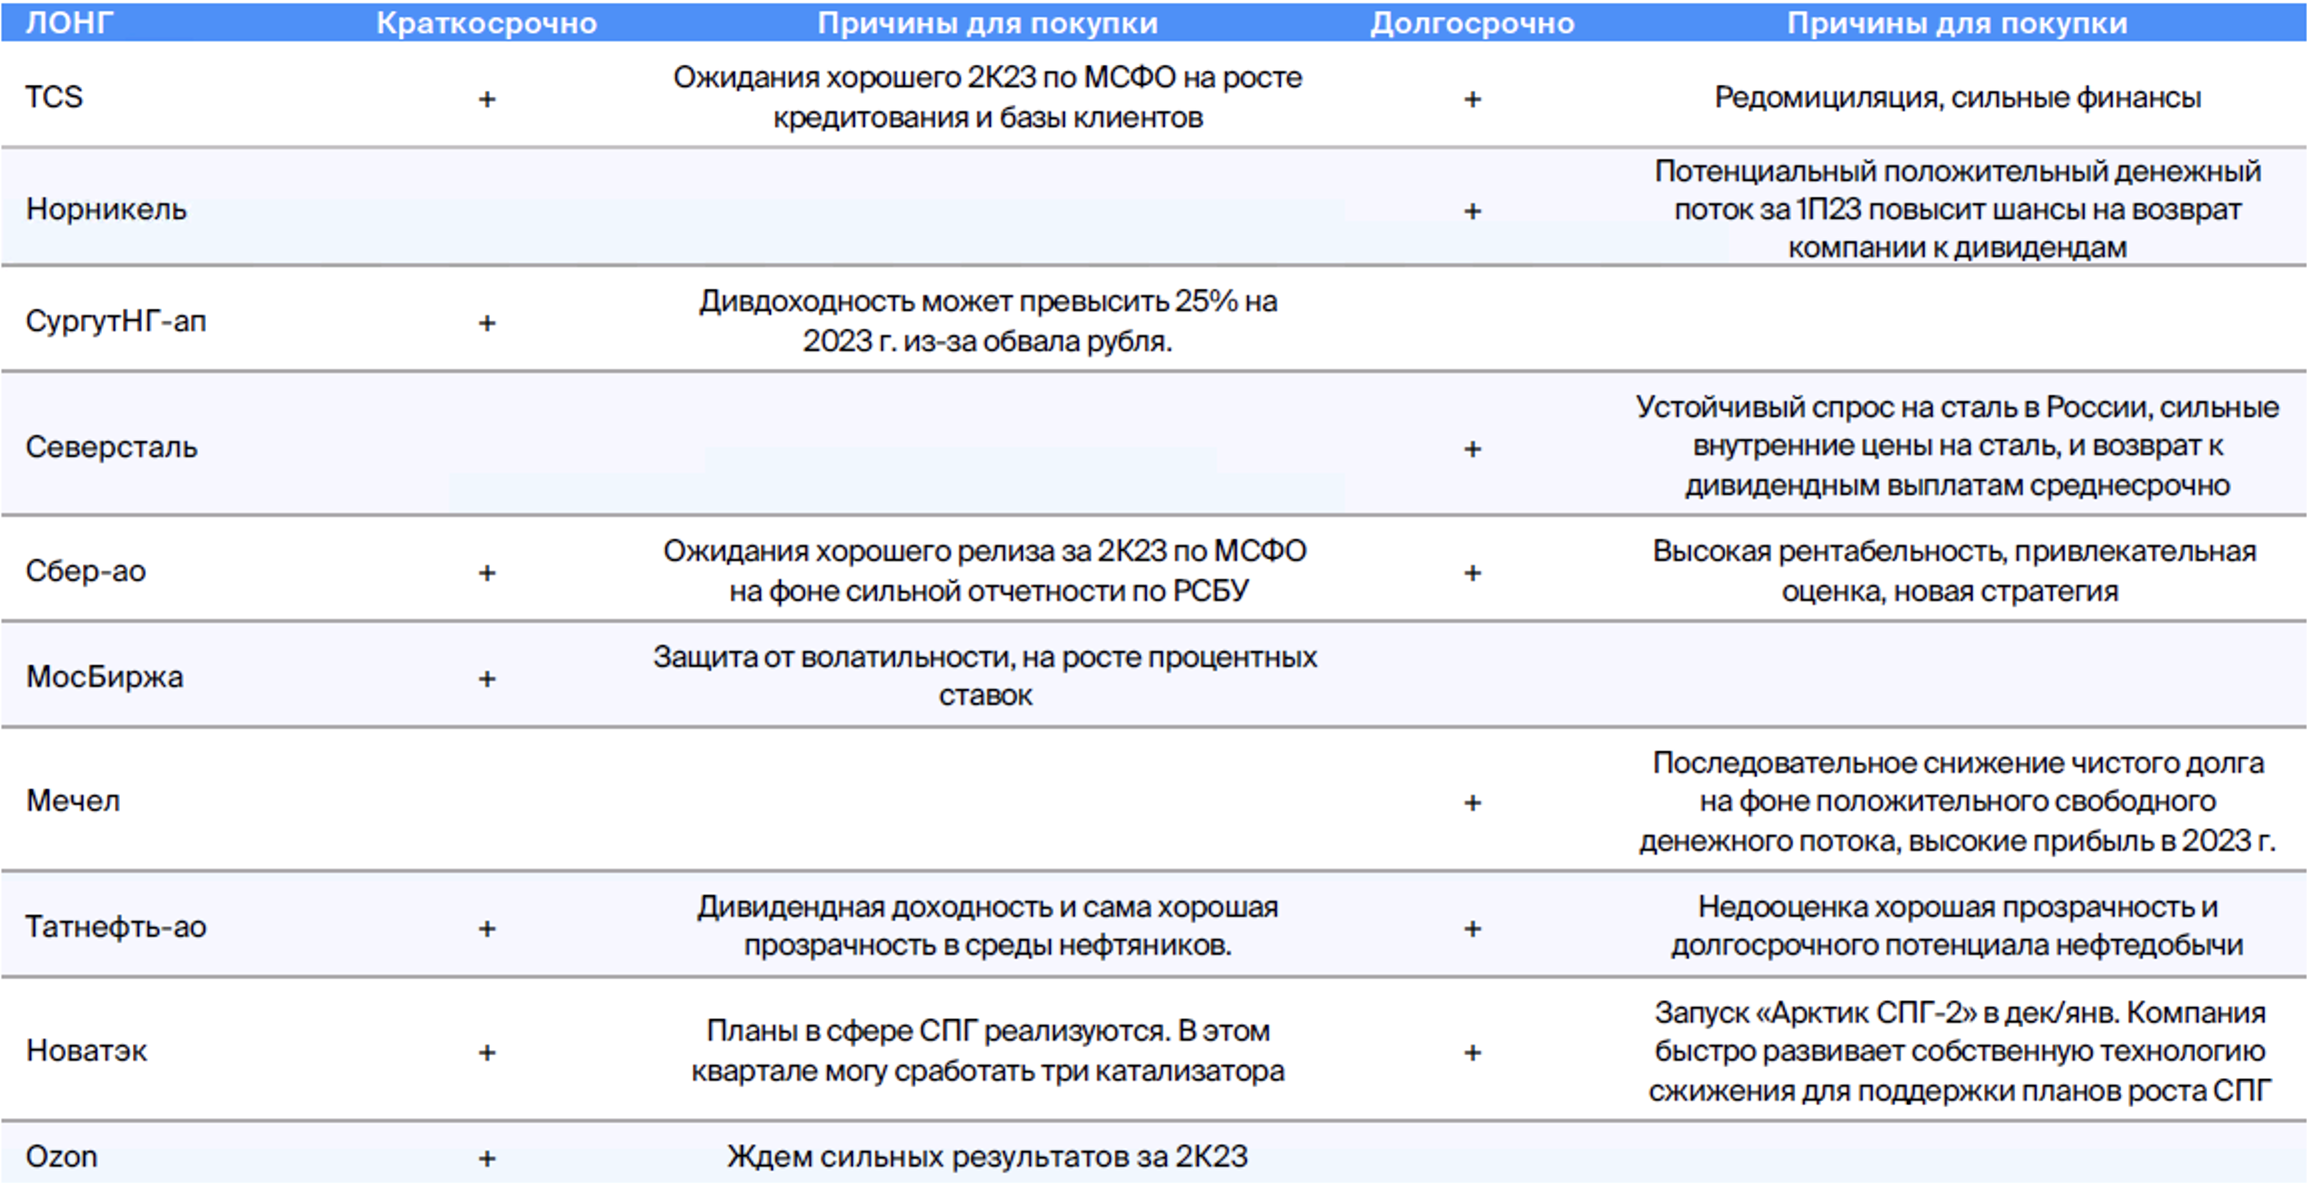Click Татнефть-ао short-term plus sign

click(x=487, y=929)
